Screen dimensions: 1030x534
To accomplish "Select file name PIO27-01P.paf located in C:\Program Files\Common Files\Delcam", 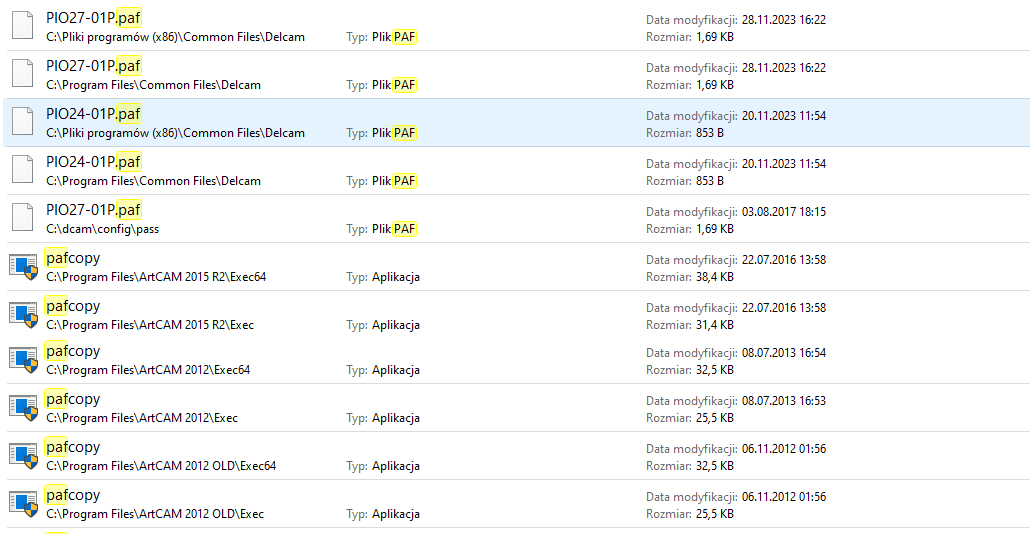I will tap(93, 66).
